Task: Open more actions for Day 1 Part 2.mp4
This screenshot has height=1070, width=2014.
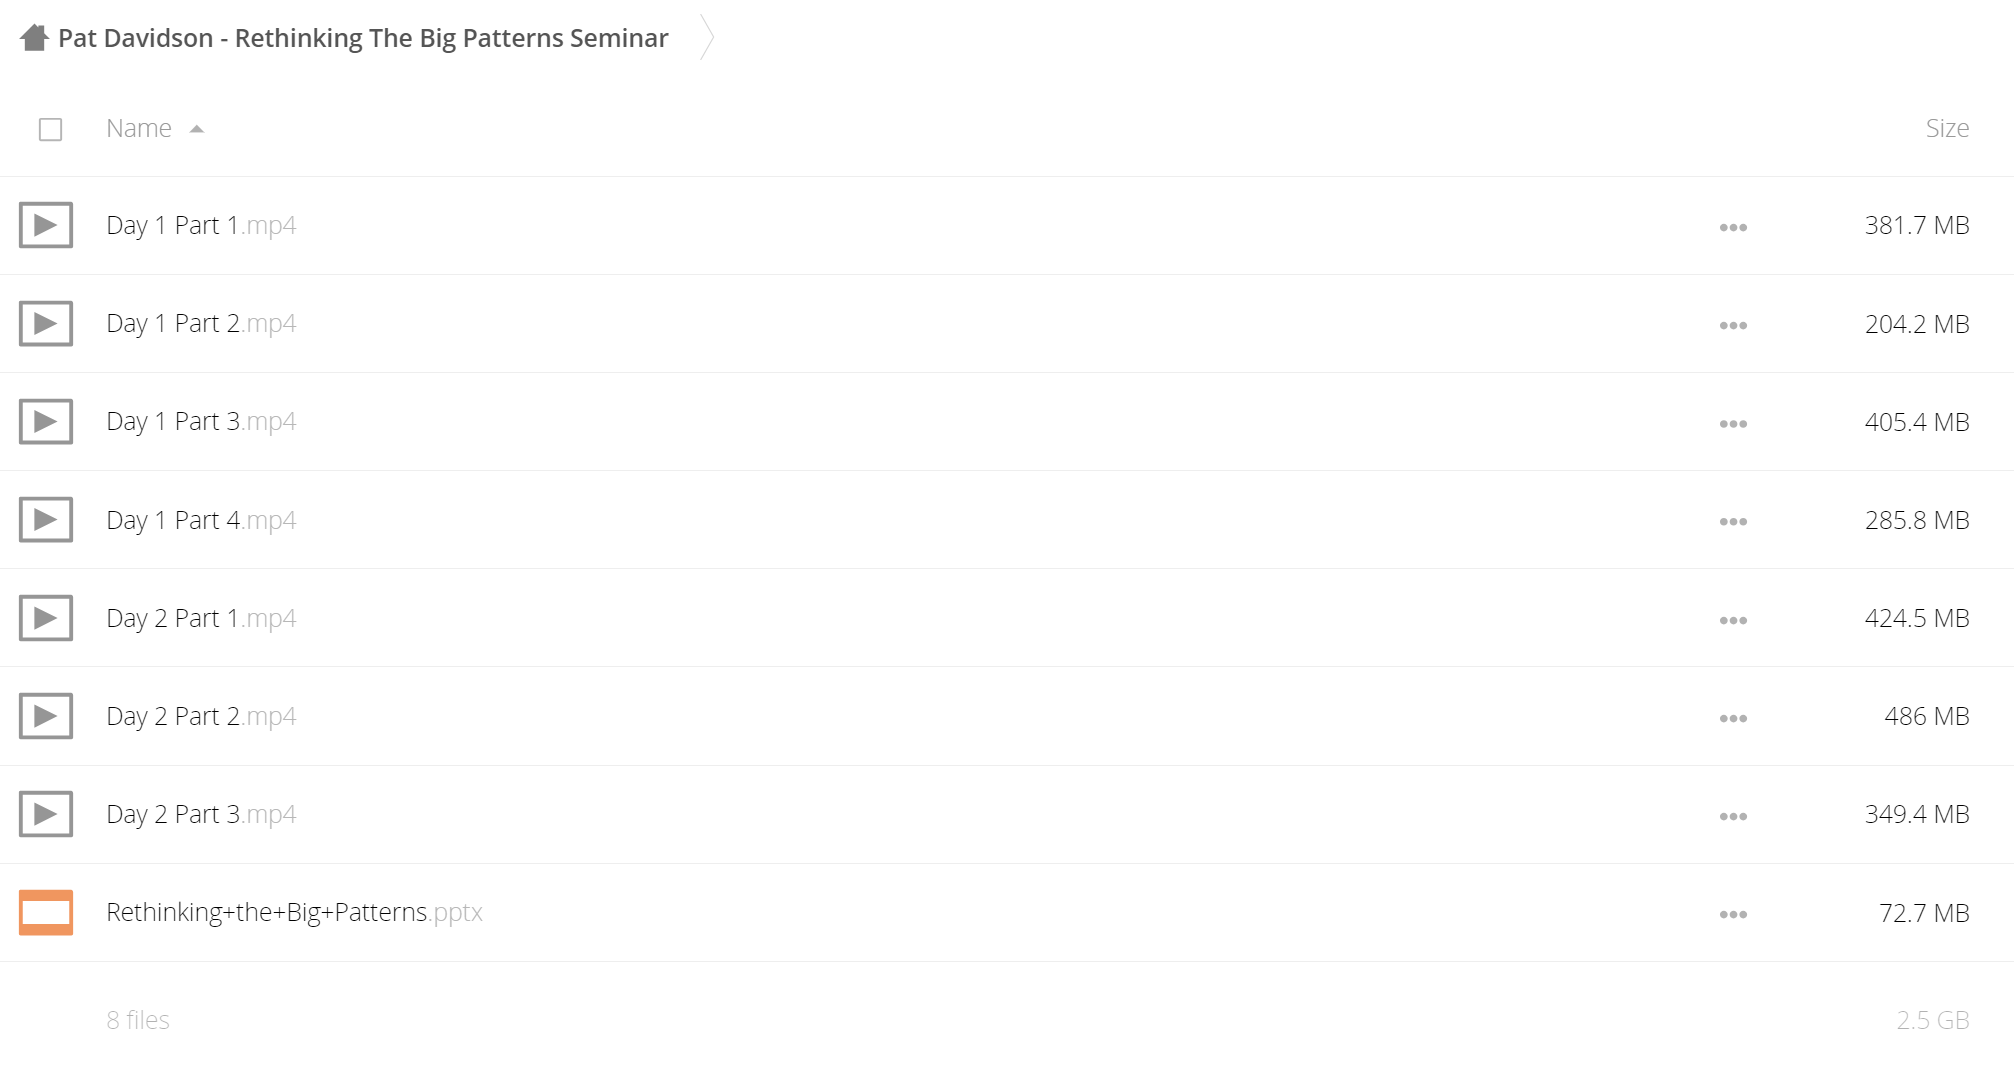Action: point(1733,325)
